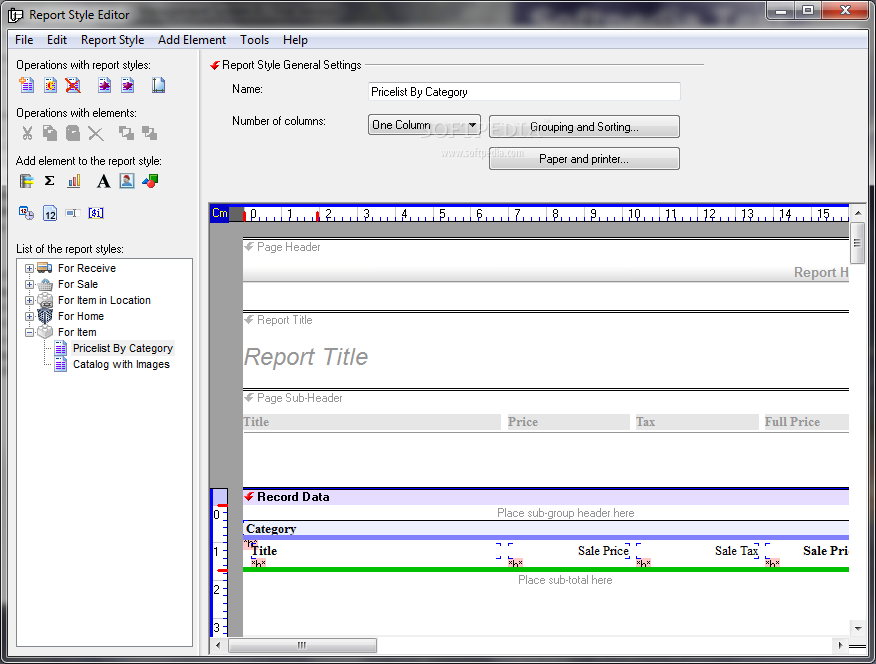Viewport: 876px width, 664px height.
Task: Select the Price column header label
Action: [x=568, y=422]
